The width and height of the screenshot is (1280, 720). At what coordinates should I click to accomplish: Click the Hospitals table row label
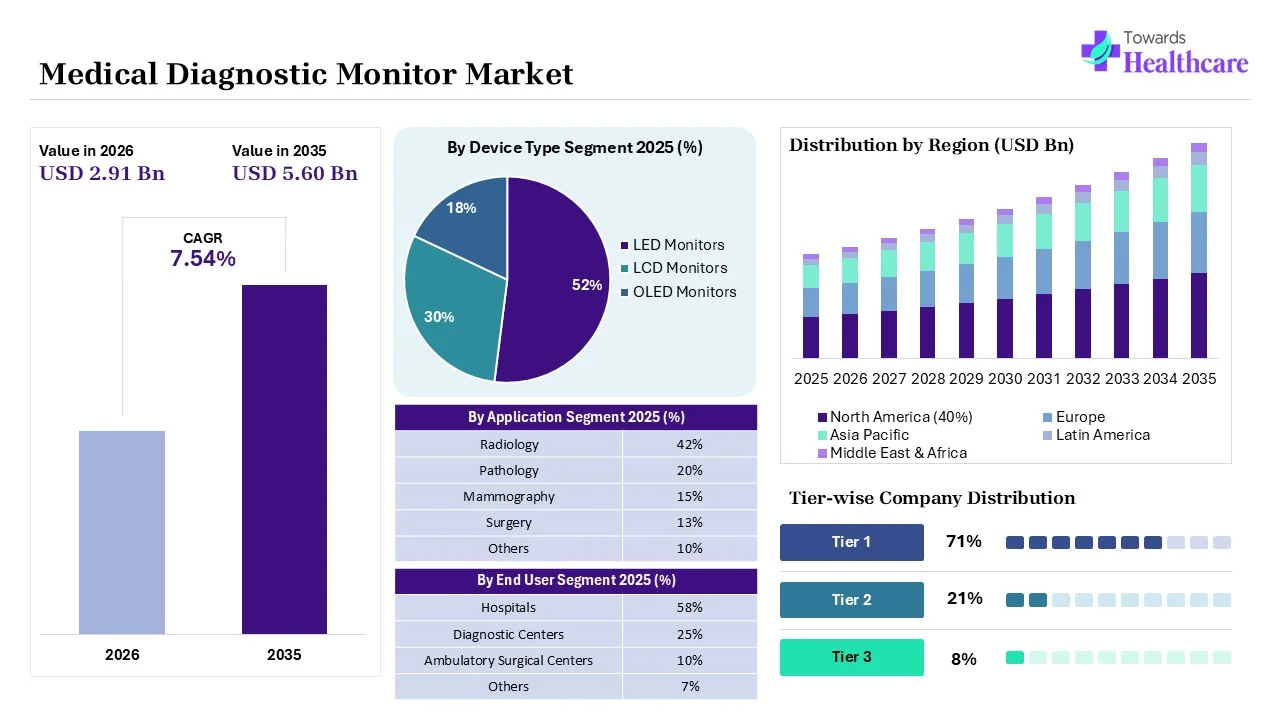click(509, 607)
